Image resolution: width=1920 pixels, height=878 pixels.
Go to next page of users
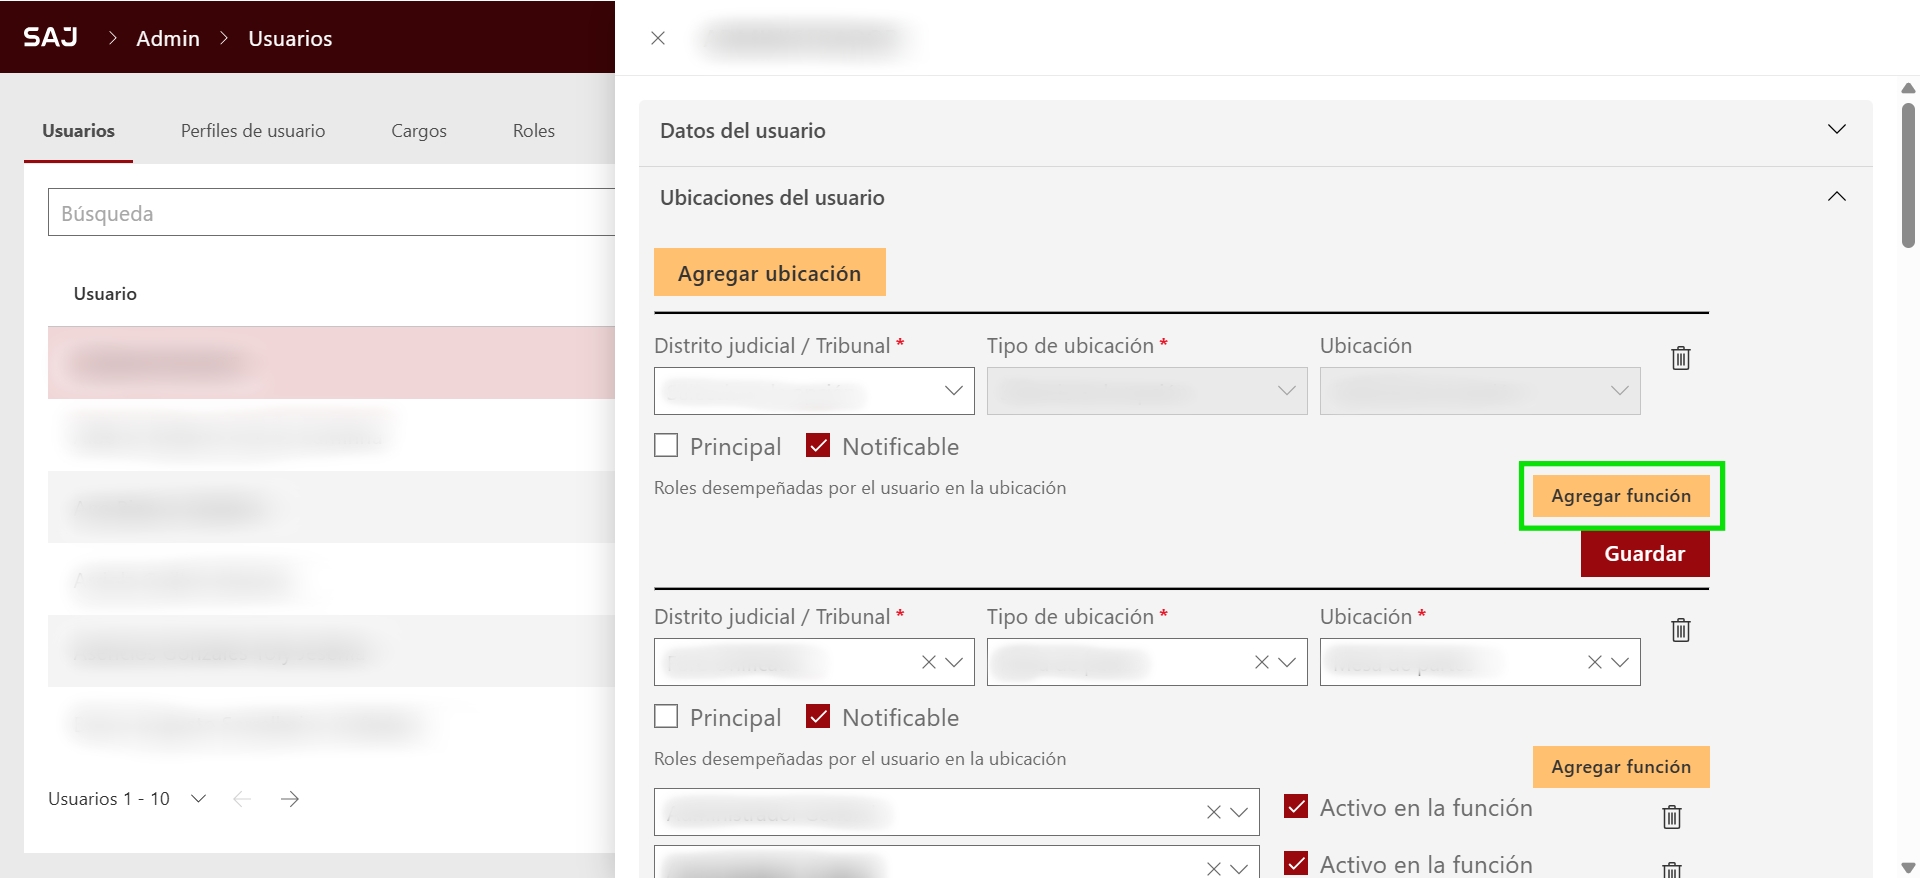point(290,799)
